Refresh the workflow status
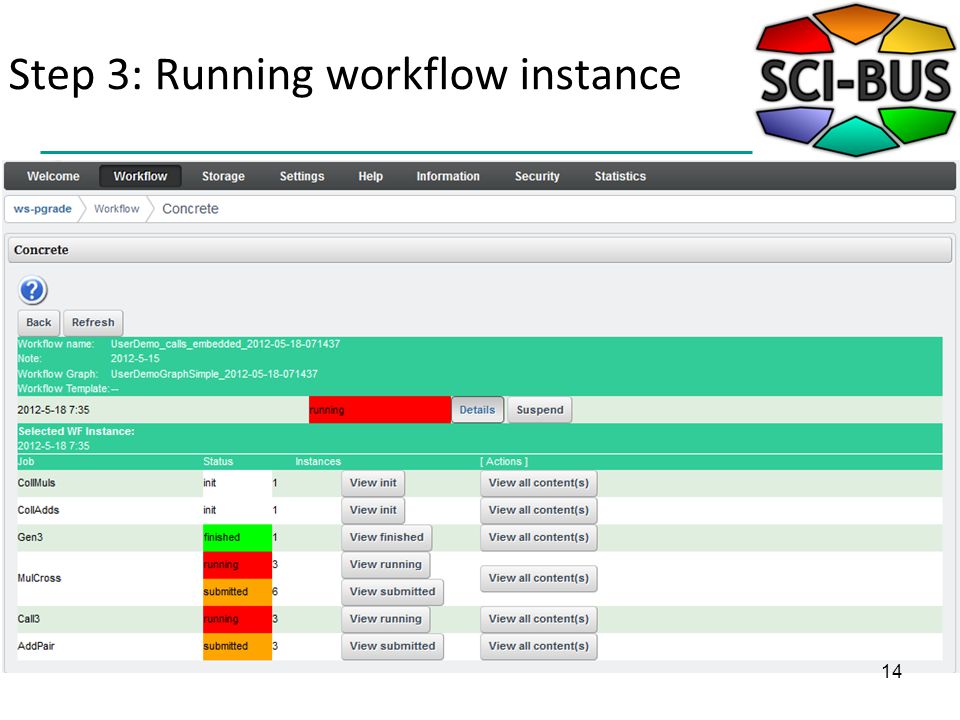Screen dimensions: 960x720 coord(93,323)
